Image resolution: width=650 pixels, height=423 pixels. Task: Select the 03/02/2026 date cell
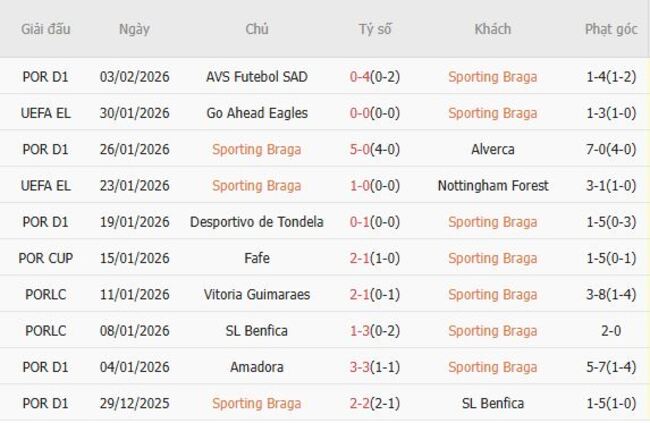point(134,77)
